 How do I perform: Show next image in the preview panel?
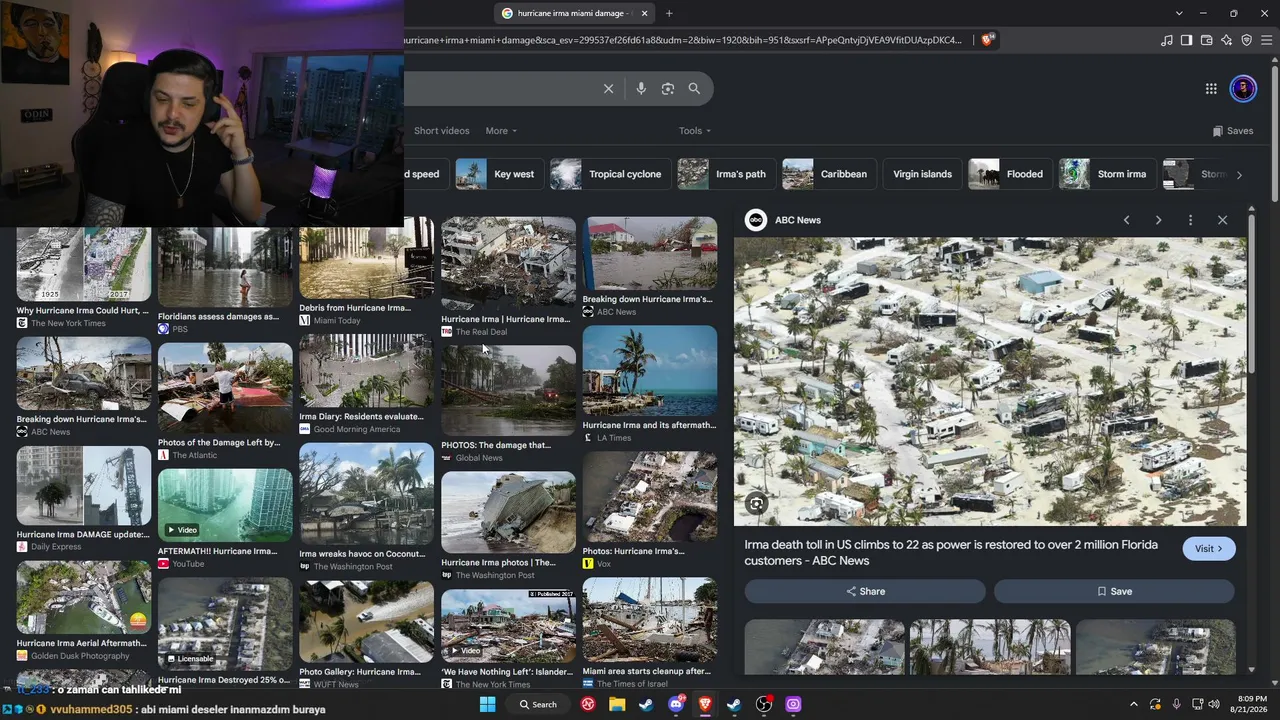pyautogui.click(x=1158, y=220)
